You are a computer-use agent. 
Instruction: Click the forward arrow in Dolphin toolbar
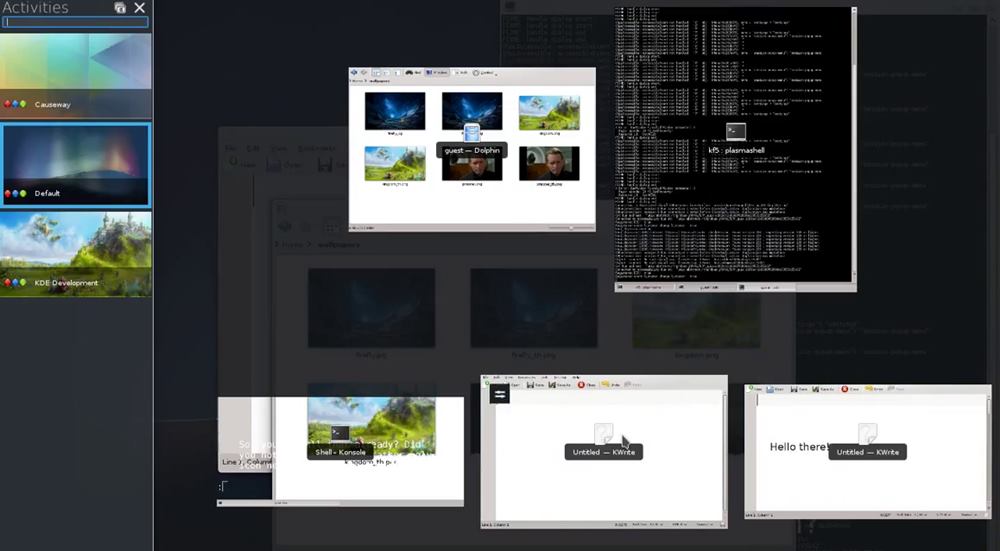(x=364, y=73)
